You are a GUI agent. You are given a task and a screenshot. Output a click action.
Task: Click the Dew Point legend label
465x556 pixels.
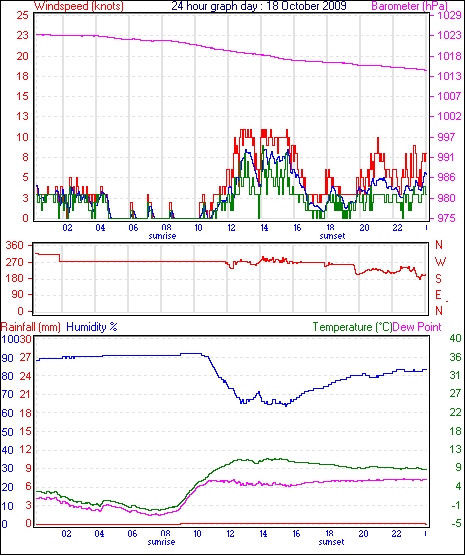tap(417, 327)
